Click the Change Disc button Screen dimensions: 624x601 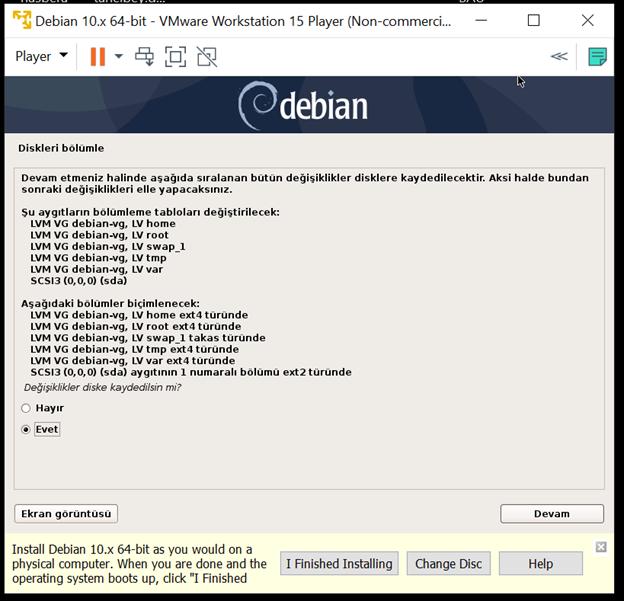coord(448,564)
